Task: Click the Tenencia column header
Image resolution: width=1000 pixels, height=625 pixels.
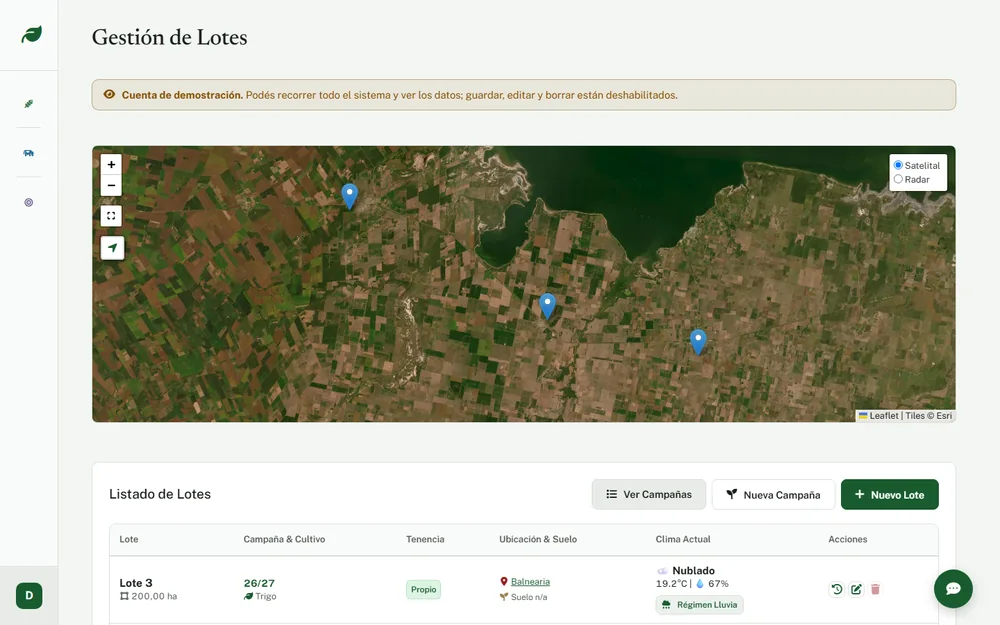Action: [425, 539]
